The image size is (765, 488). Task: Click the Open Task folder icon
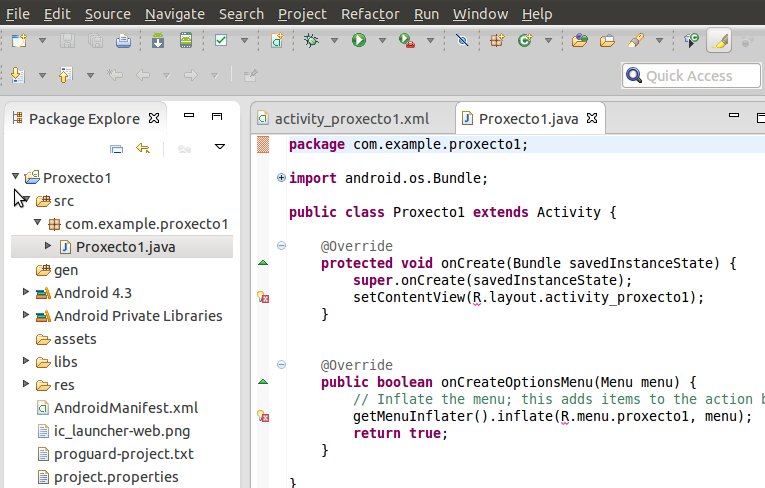pos(607,41)
